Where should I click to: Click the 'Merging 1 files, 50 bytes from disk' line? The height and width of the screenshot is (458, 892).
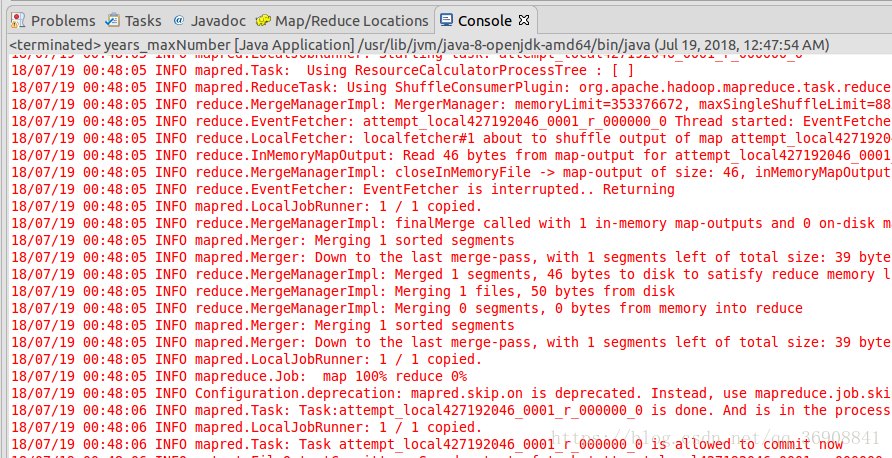point(342,292)
